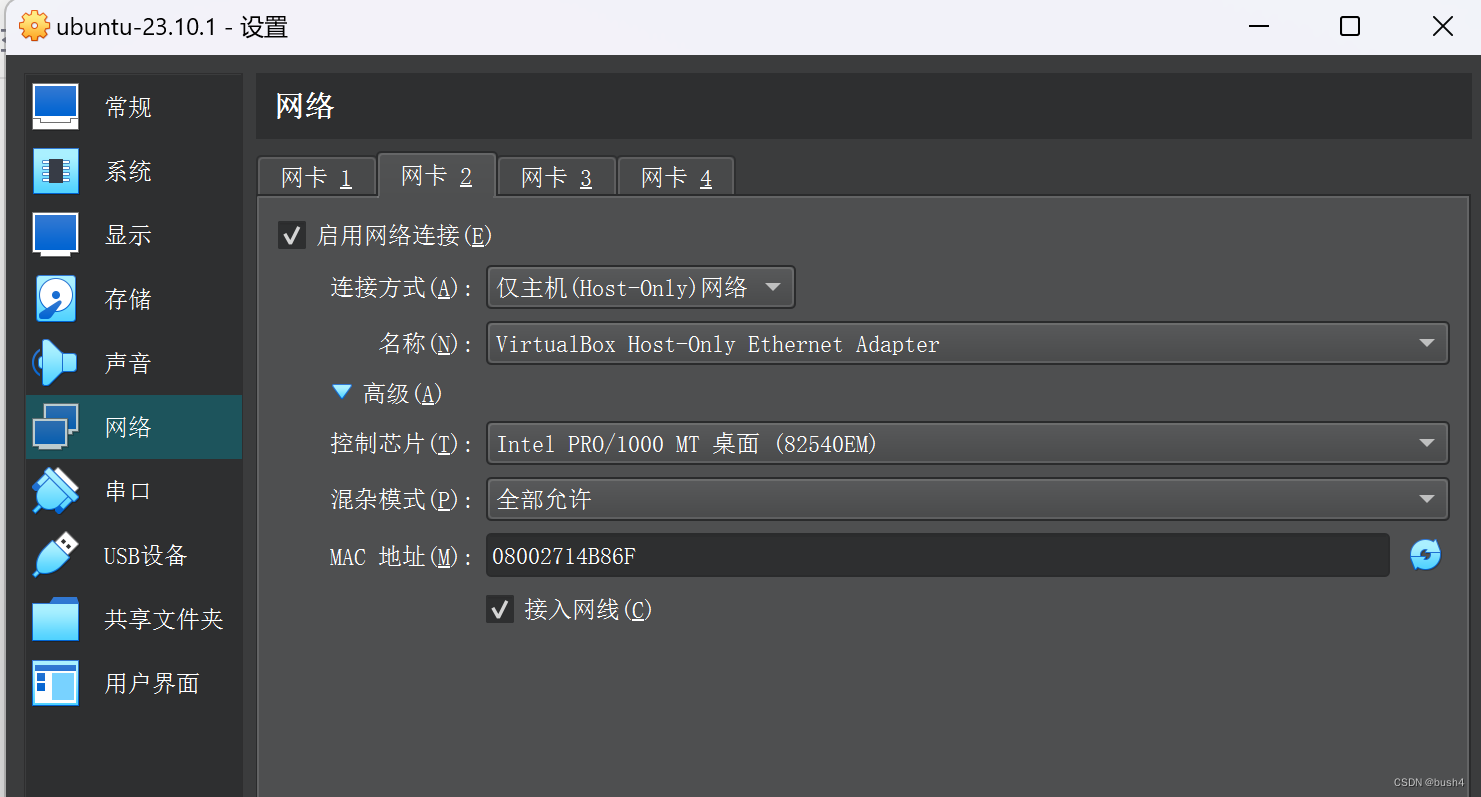Open the 常规 settings category
The width and height of the screenshot is (1481, 797).
coord(134,107)
